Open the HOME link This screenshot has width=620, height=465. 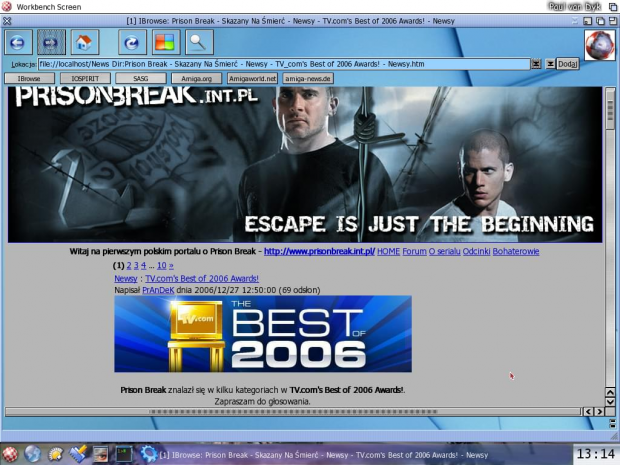tap(389, 251)
